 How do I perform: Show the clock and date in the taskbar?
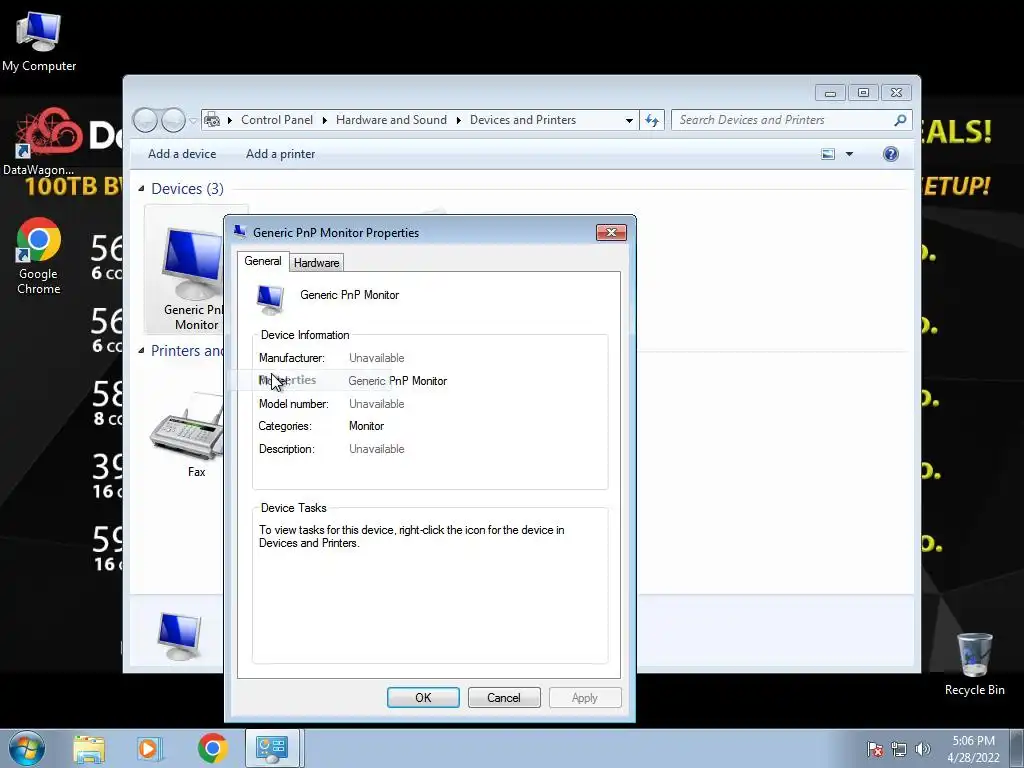click(973, 749)
